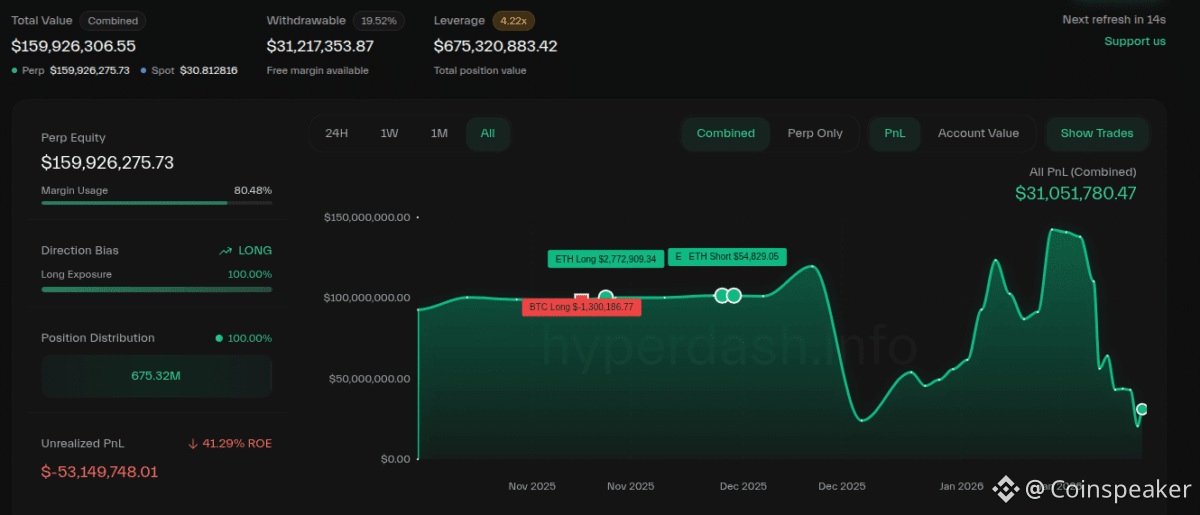The image size is (1200, 515).
Task: Select the 24H time range tab
Action: [x=336, y=133]
